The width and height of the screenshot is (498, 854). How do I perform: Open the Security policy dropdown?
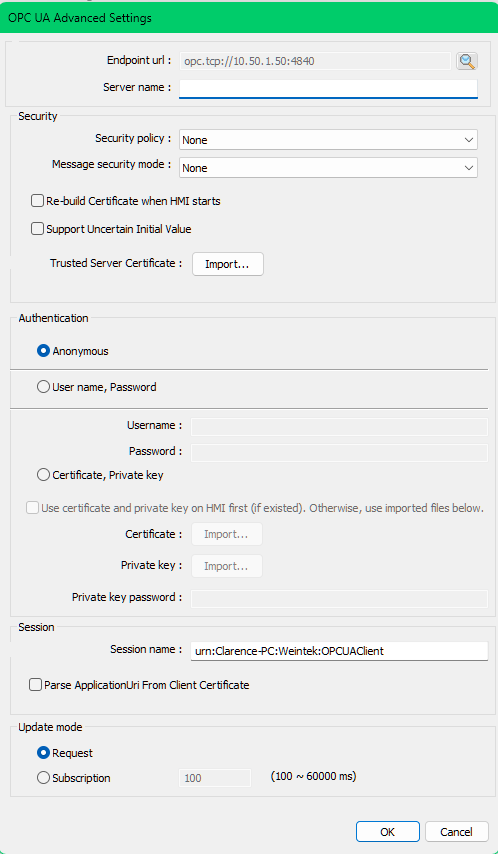pos(329,140)
